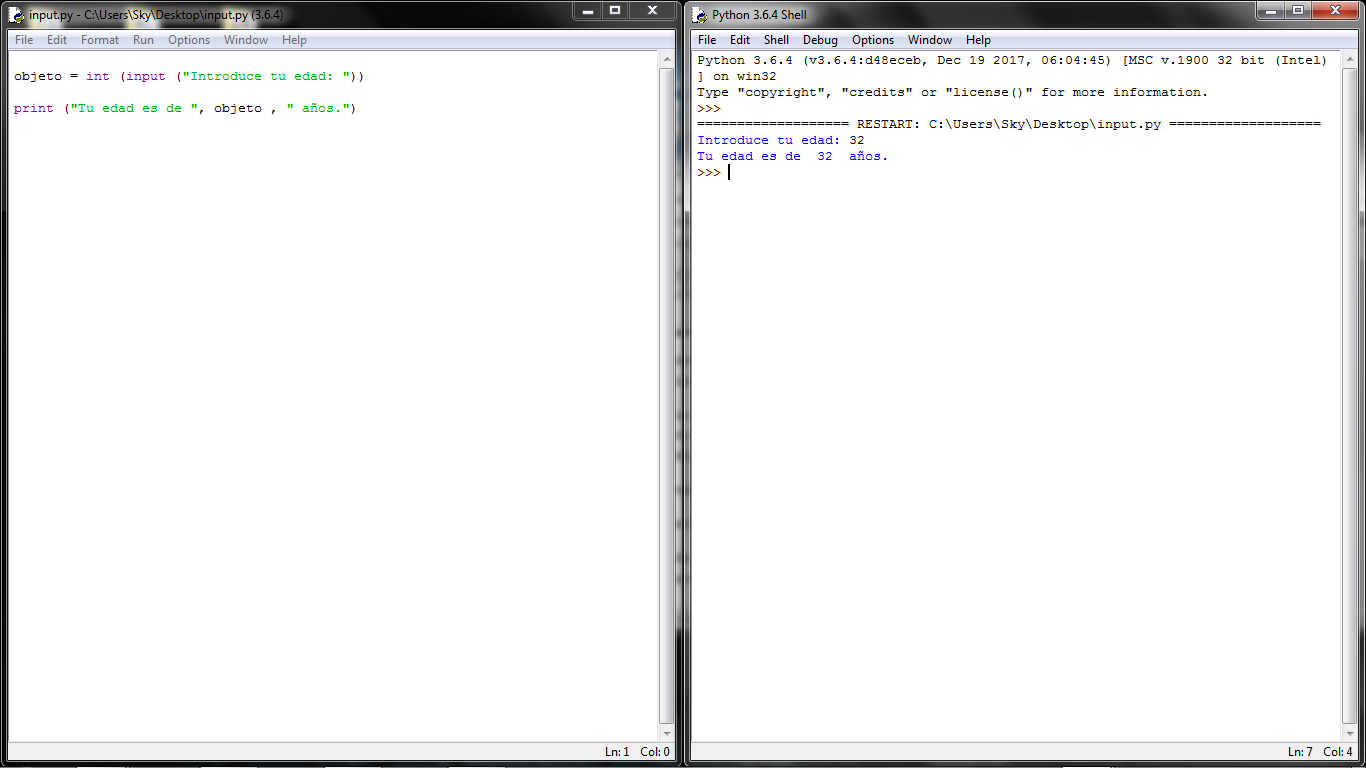Screen dimensions: 1366x768
Task: Maximize the input.py editor window
Action: click(615, 10)
